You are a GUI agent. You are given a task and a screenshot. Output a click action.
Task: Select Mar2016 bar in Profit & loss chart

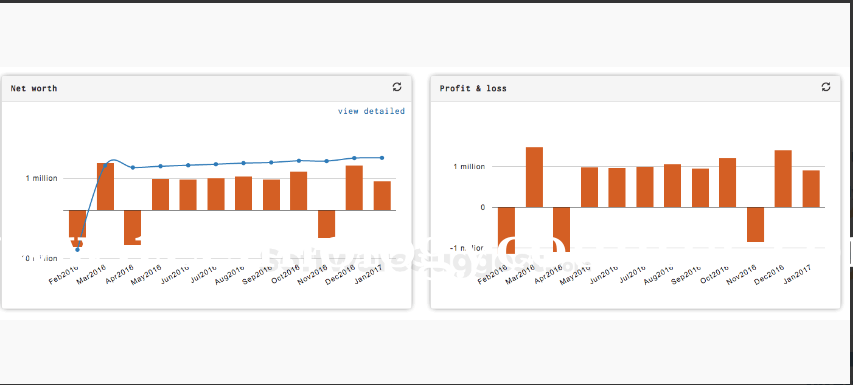click(534, 177)
